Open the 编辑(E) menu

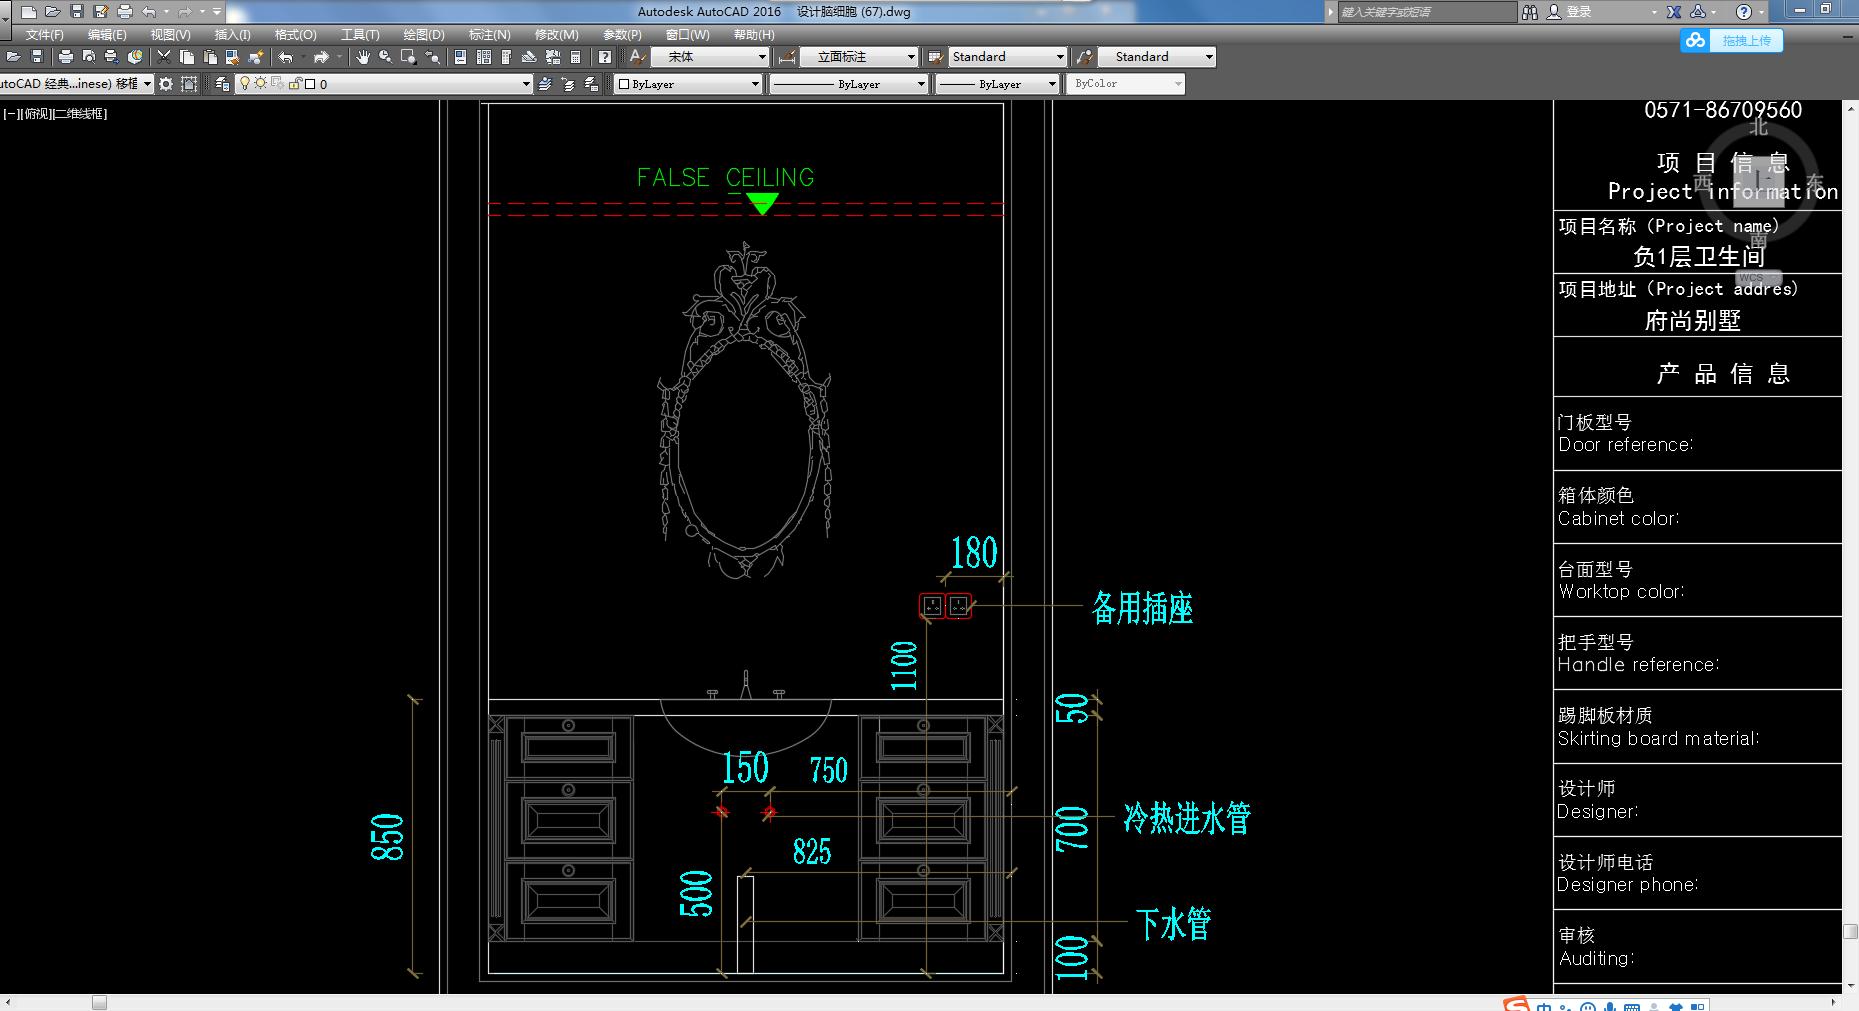[x=107, y=34]
